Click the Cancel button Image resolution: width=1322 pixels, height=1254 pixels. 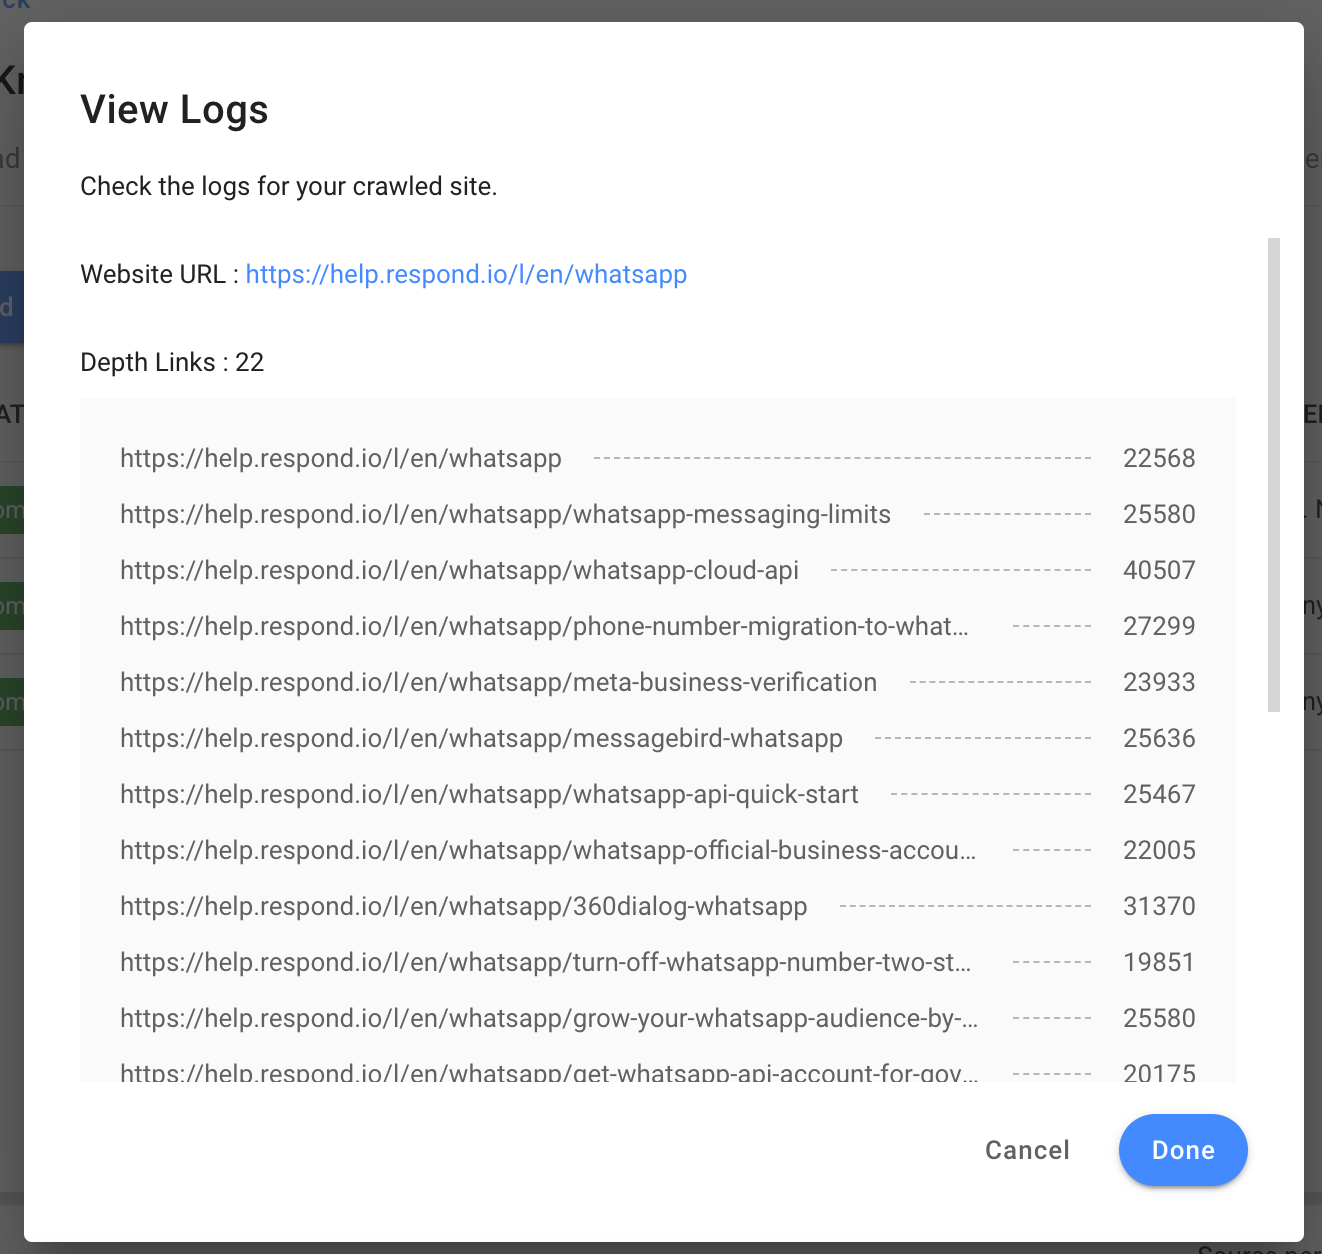point(1027,1150)
